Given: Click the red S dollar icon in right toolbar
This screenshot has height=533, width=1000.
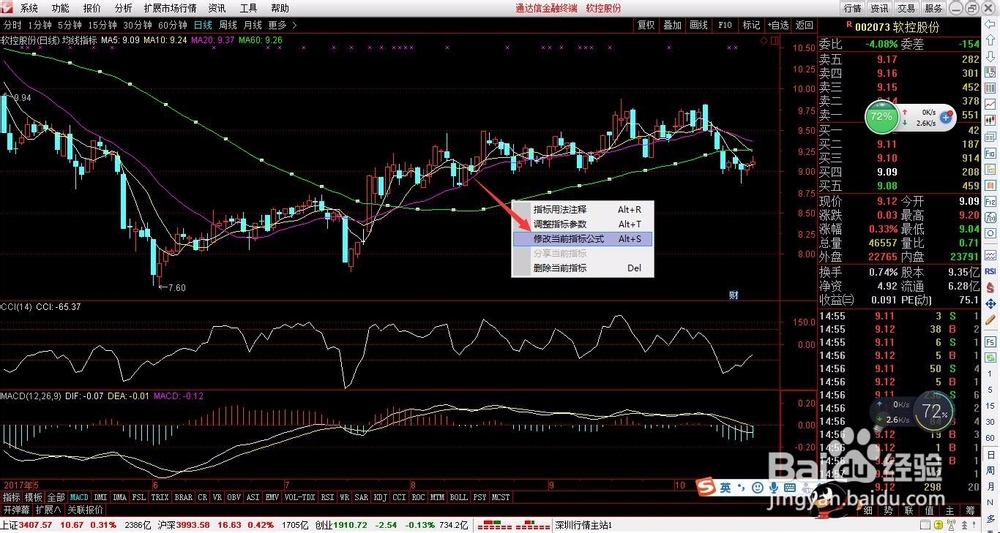Looking at the screenshot, I should (990, 287).
